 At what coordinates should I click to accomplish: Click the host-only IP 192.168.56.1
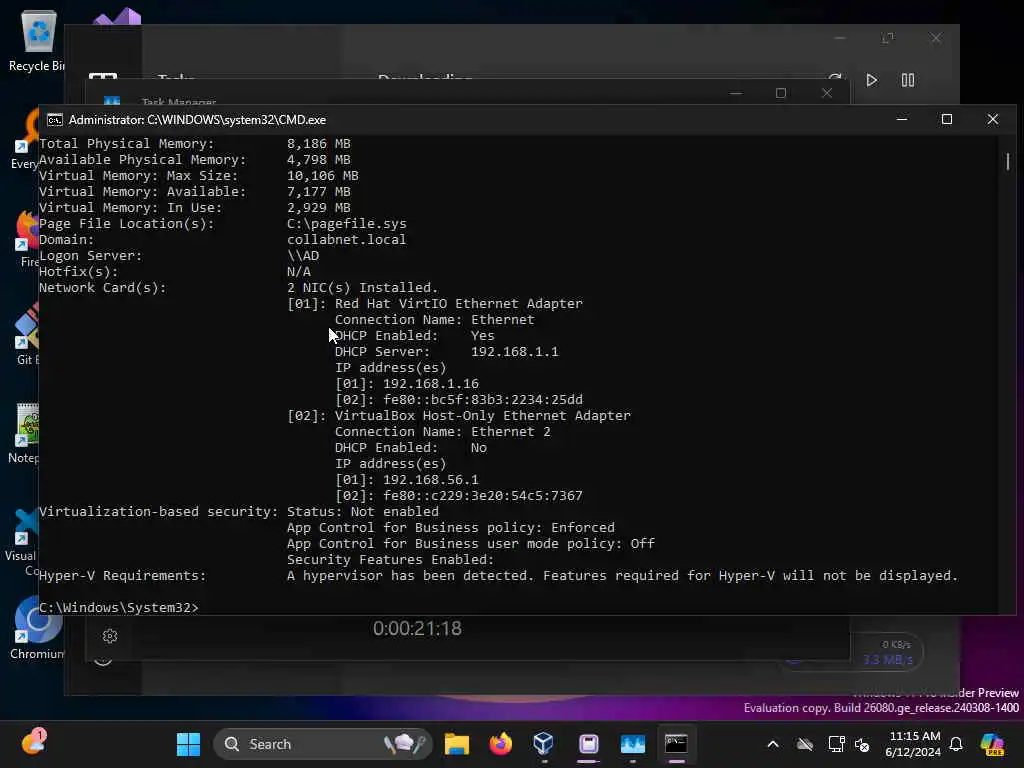430,479
